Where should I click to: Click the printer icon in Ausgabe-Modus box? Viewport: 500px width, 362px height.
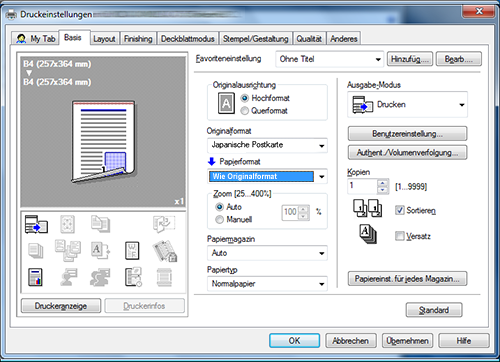tap(363, 105)
